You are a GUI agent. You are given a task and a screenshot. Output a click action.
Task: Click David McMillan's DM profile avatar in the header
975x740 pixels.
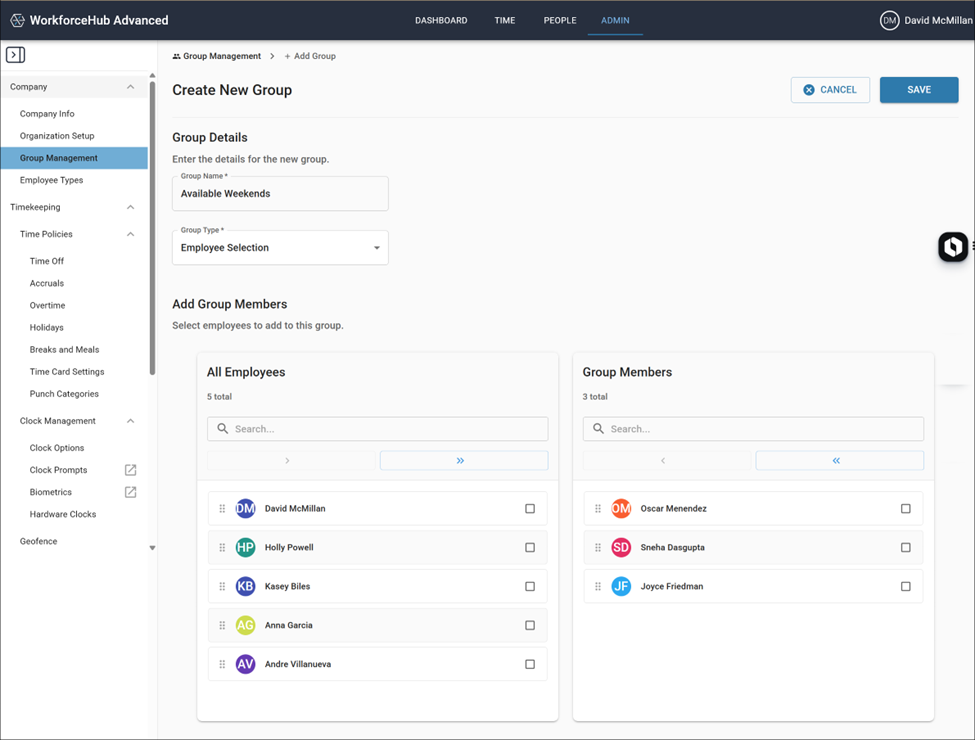coord(889,21)
